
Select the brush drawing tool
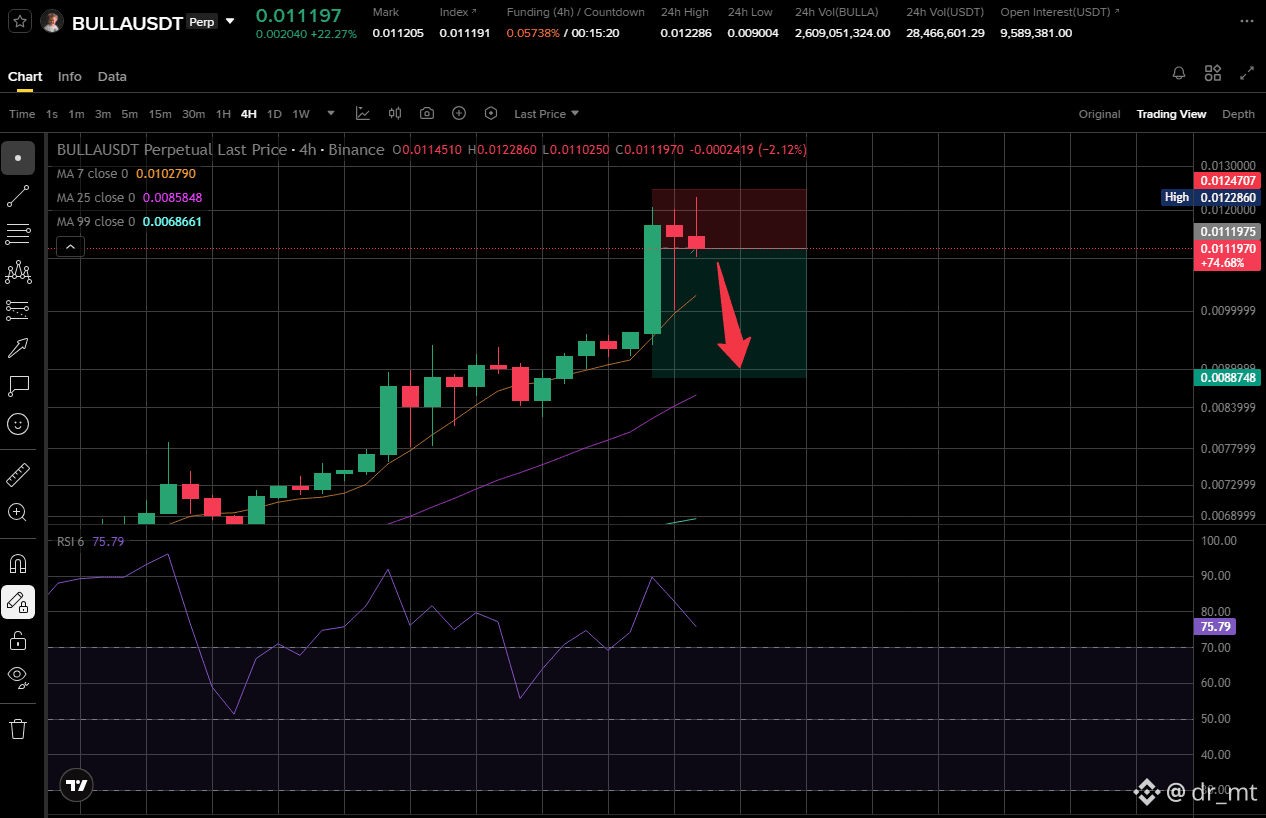tap(18, 348)
